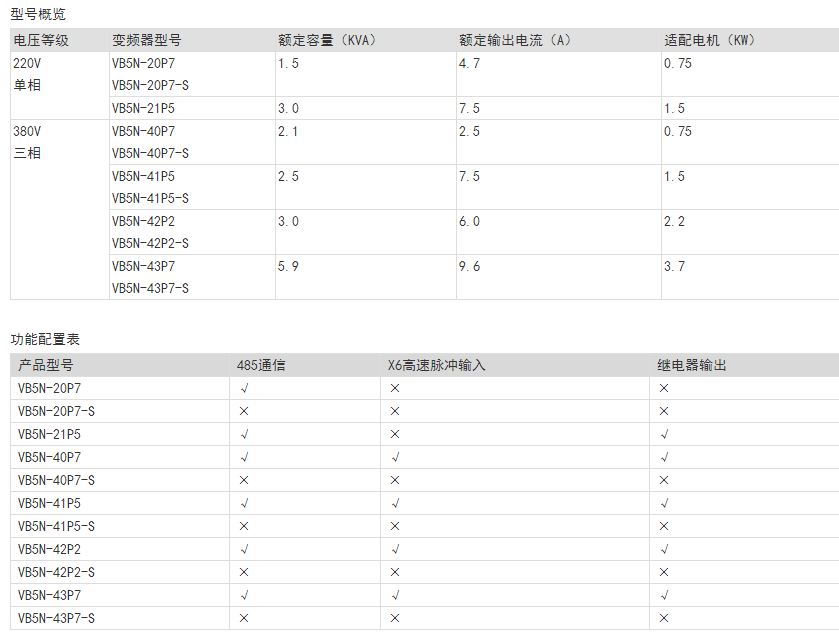The height and width of the screenshot is (644, 839).
Task: Select VB5N-40P7-S in the 产品型号 column
Action: (57, 481)
